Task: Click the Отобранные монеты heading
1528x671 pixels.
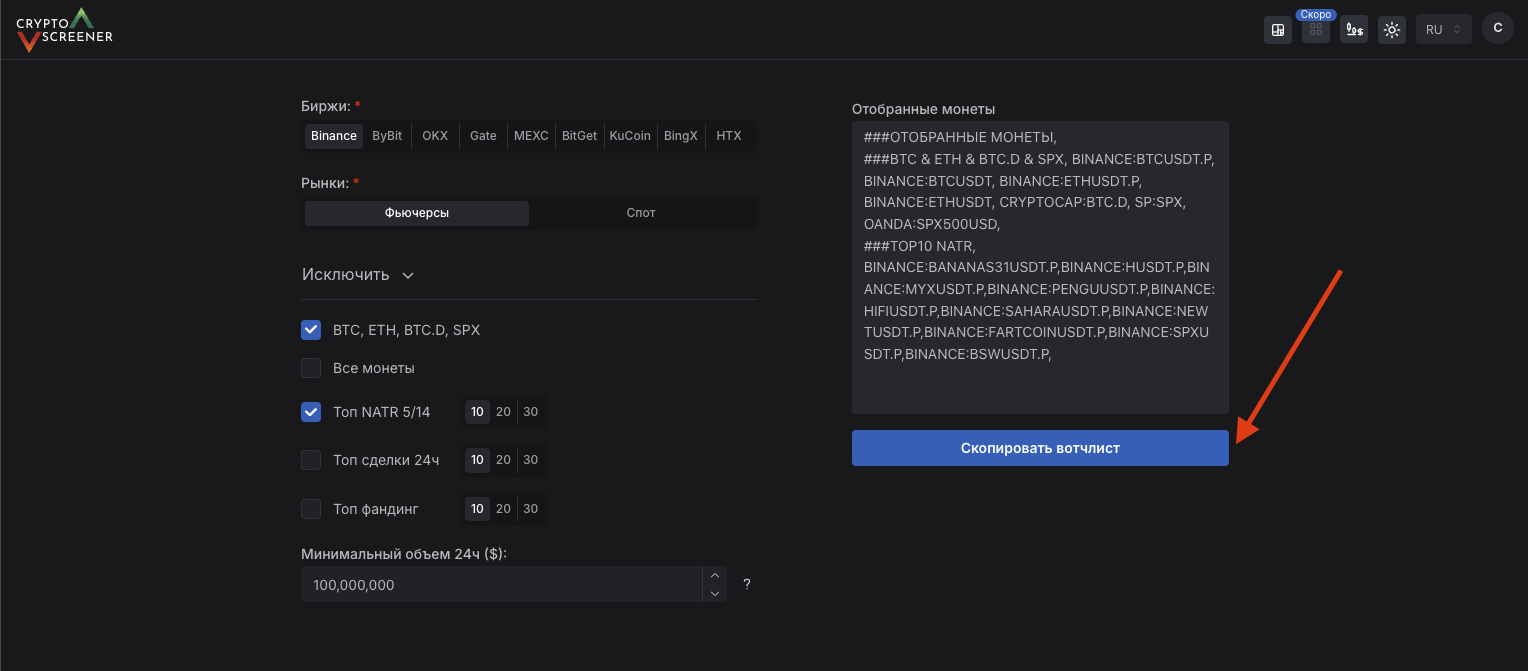Action: pyautogui.click(x=924, y=109)
